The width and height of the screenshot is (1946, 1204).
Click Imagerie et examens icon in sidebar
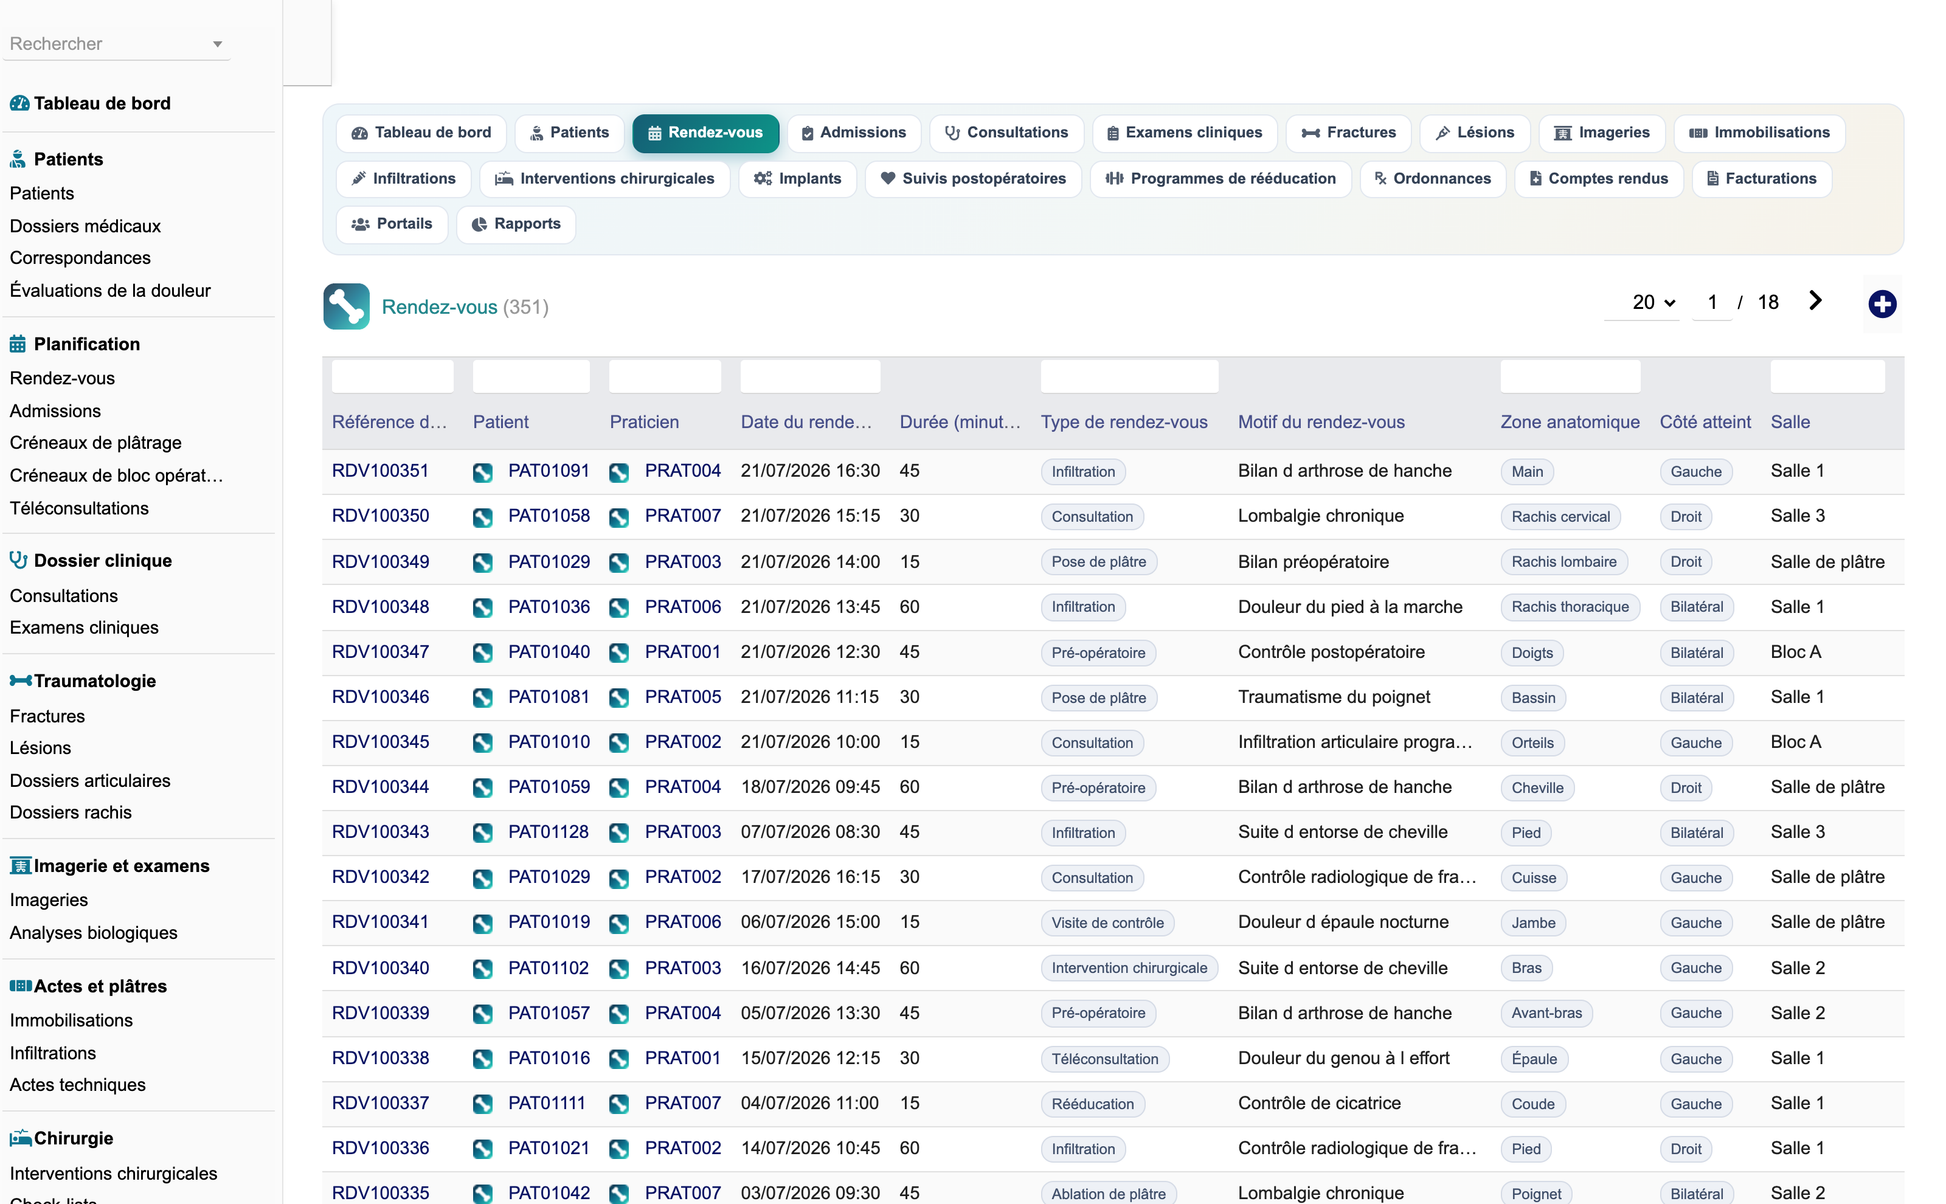(20, 865)
